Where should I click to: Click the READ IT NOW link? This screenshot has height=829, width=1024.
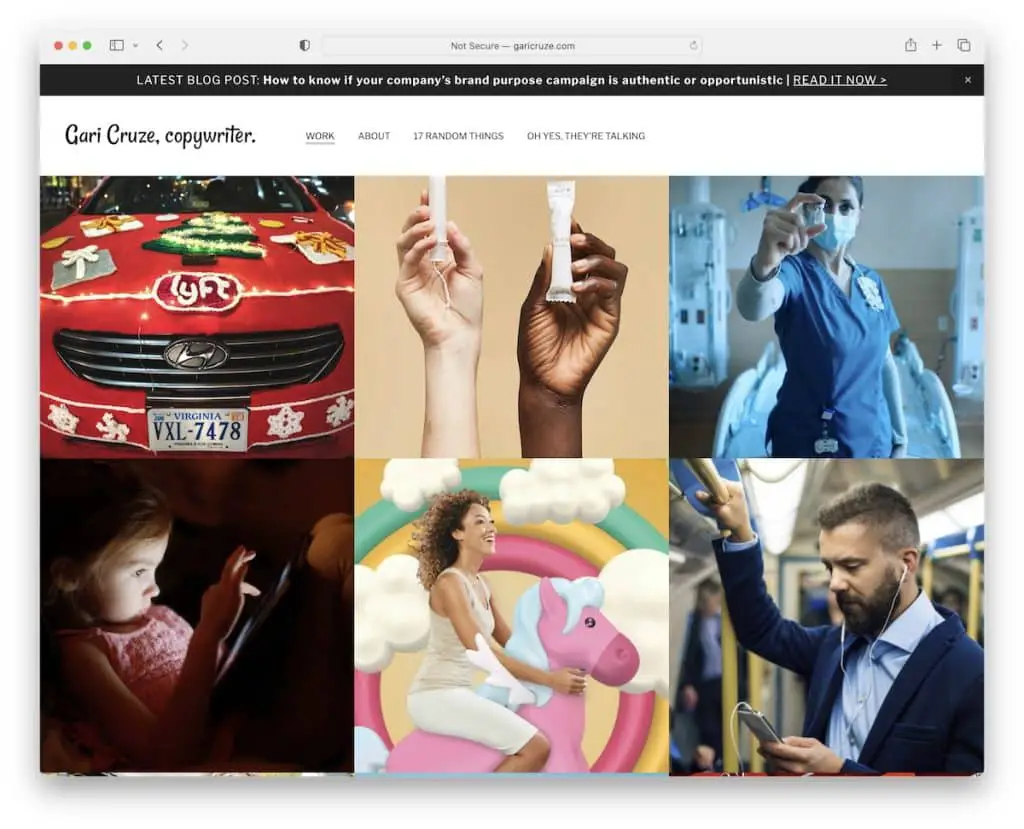click(x=839, y=80)
